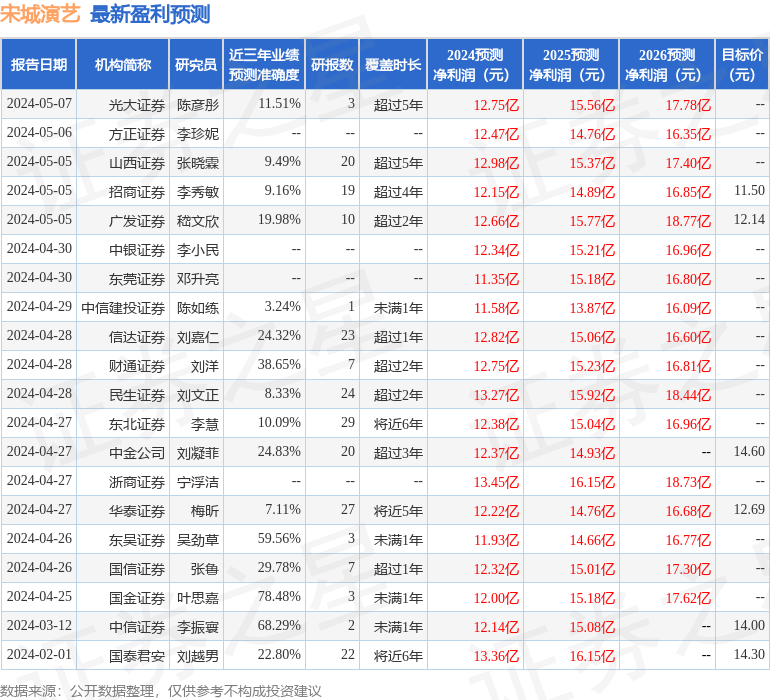770x700 pixels.
Task: Click target price 14.30
Action: (x=749, y=654)
